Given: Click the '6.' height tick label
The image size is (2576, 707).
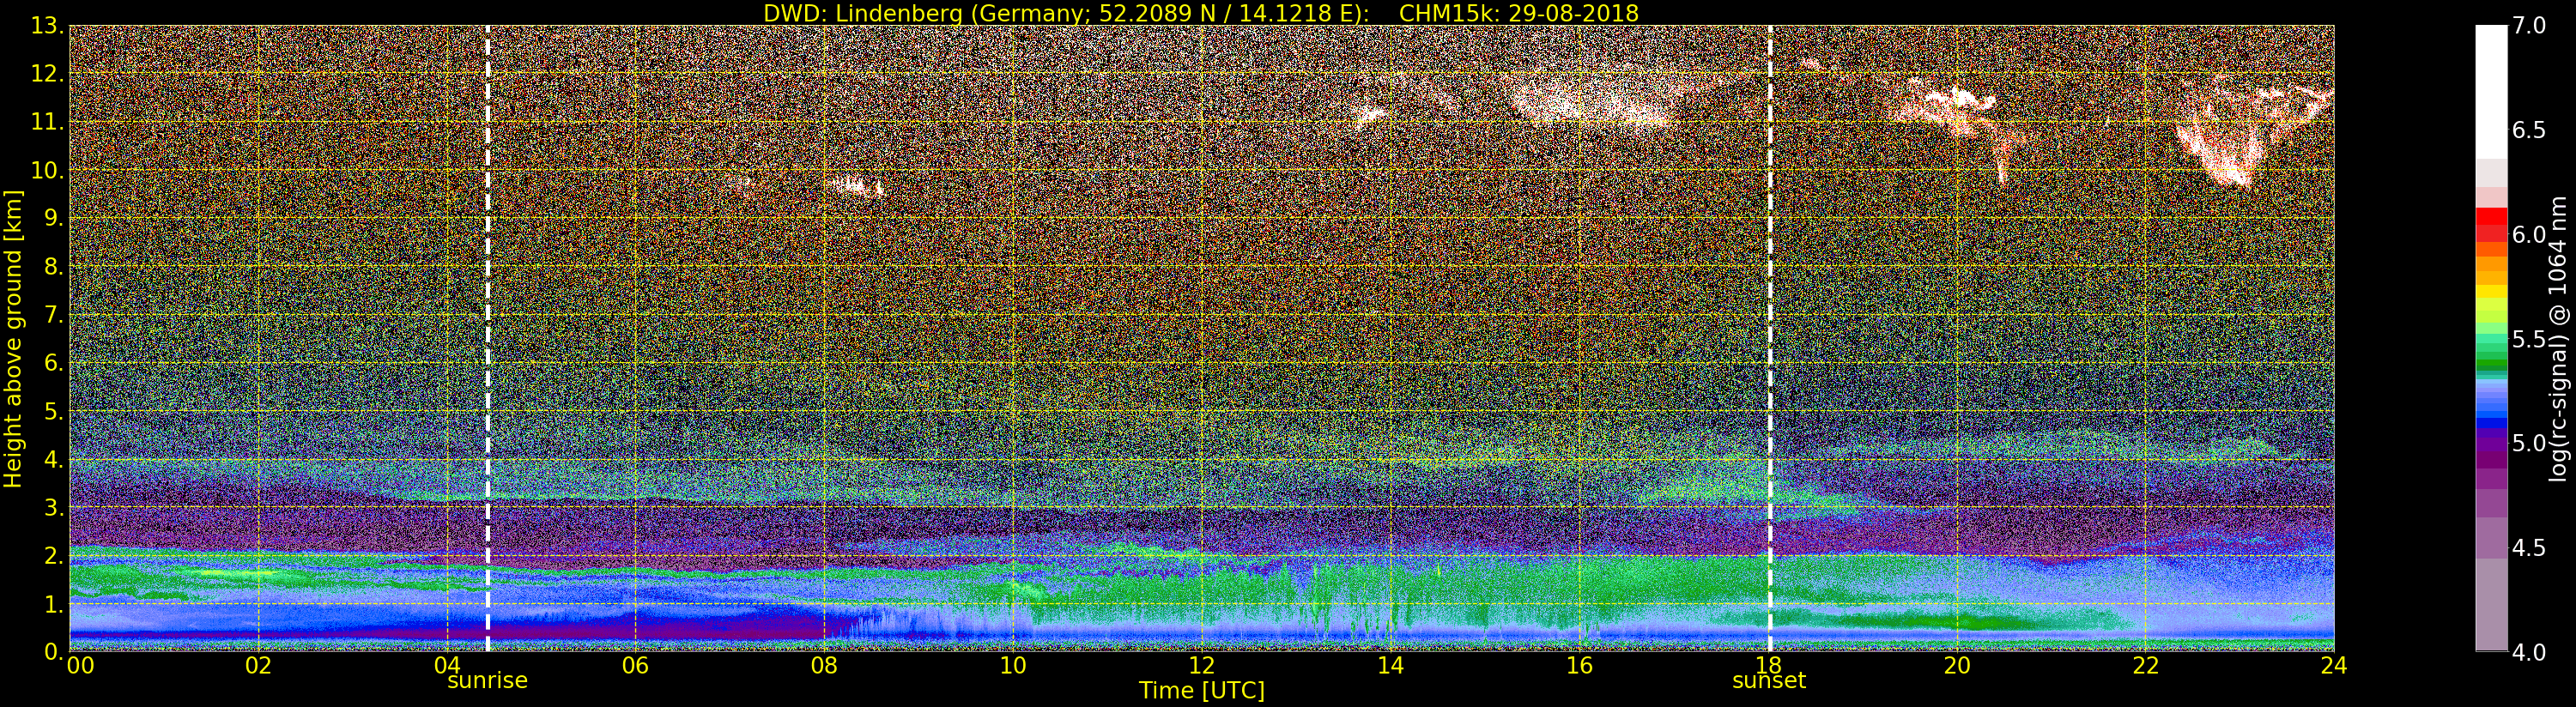Looking at the screenshot, I should [54, 363].
